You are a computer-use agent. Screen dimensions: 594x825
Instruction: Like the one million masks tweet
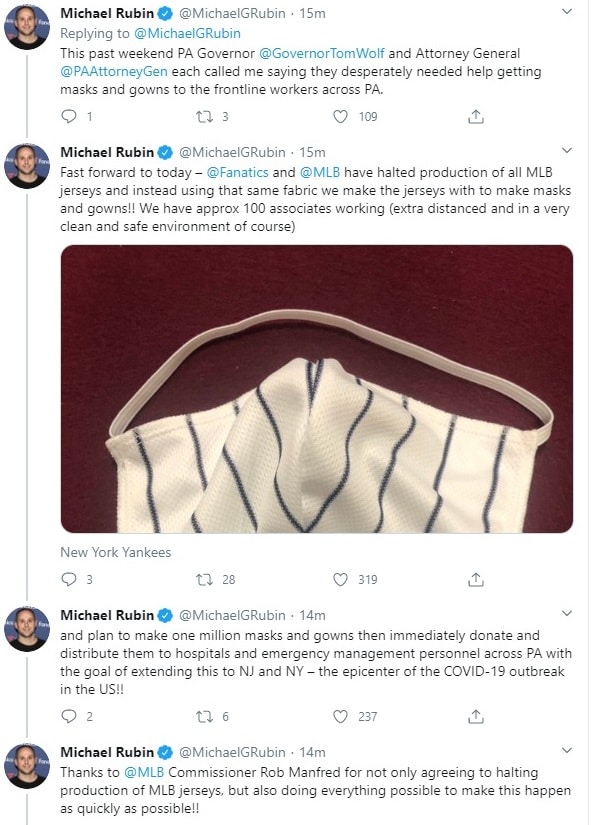pos(340,716)
